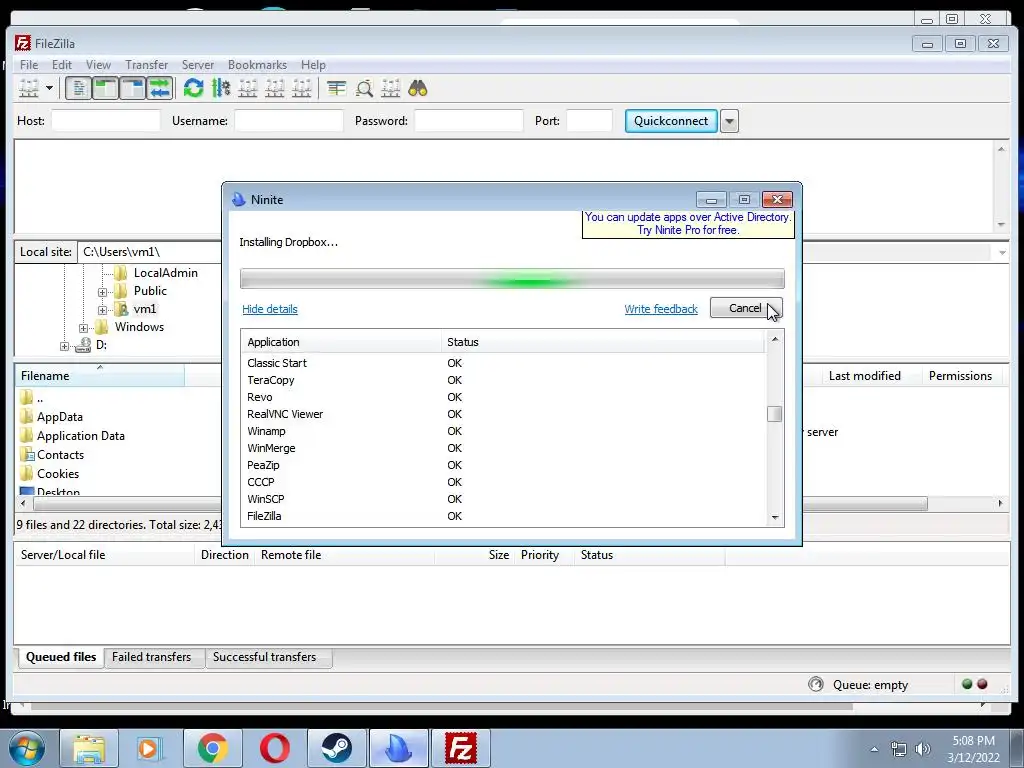Open the Transfer menu

click(146, 65)
